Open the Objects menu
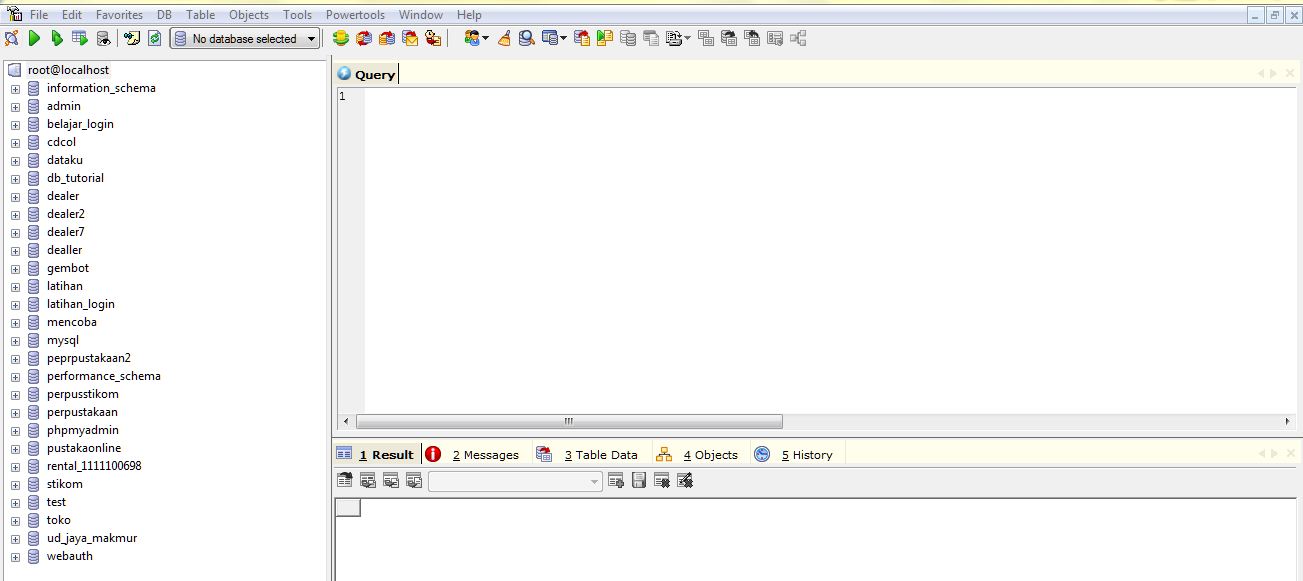 click(249, 15)
